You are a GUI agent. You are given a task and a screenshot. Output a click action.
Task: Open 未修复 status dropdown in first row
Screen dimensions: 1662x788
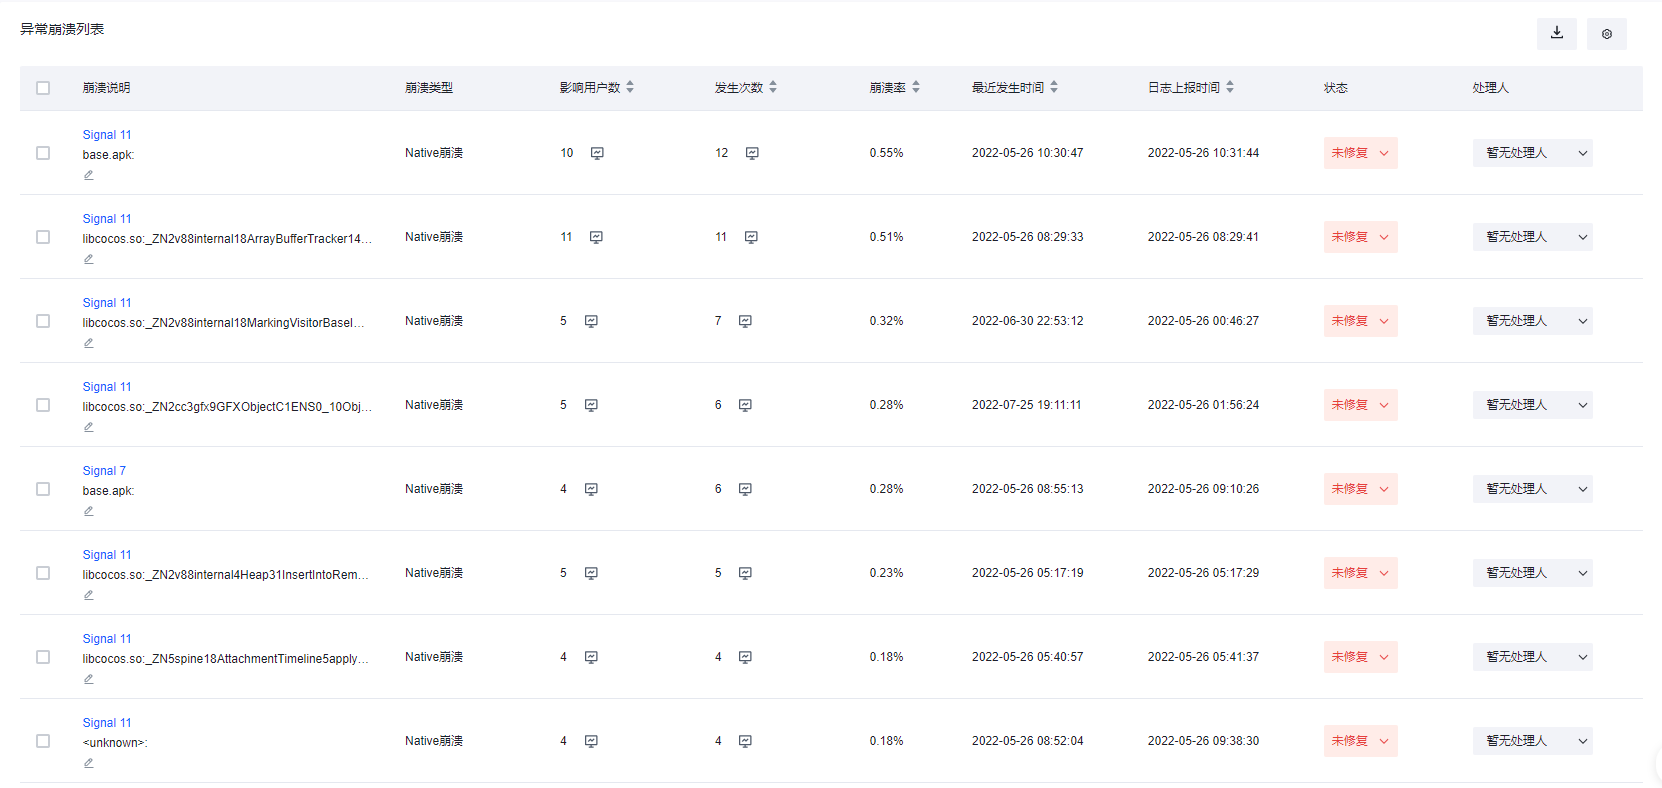tap(1360, 153)
